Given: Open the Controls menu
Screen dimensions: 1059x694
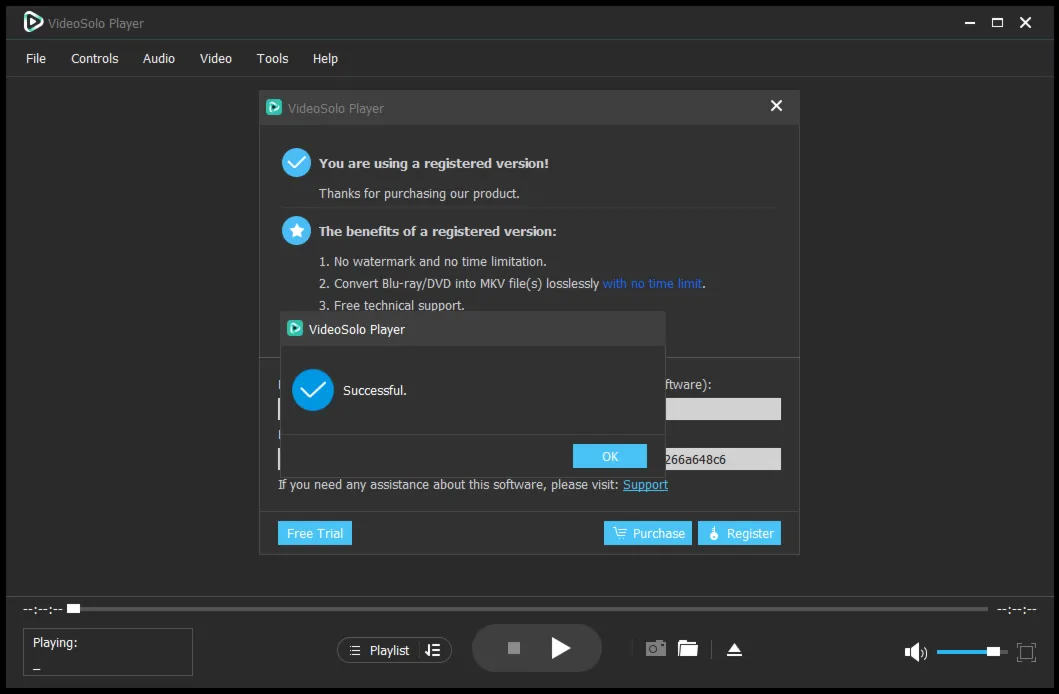Looking at the screenshot, I should pos(95,59).
